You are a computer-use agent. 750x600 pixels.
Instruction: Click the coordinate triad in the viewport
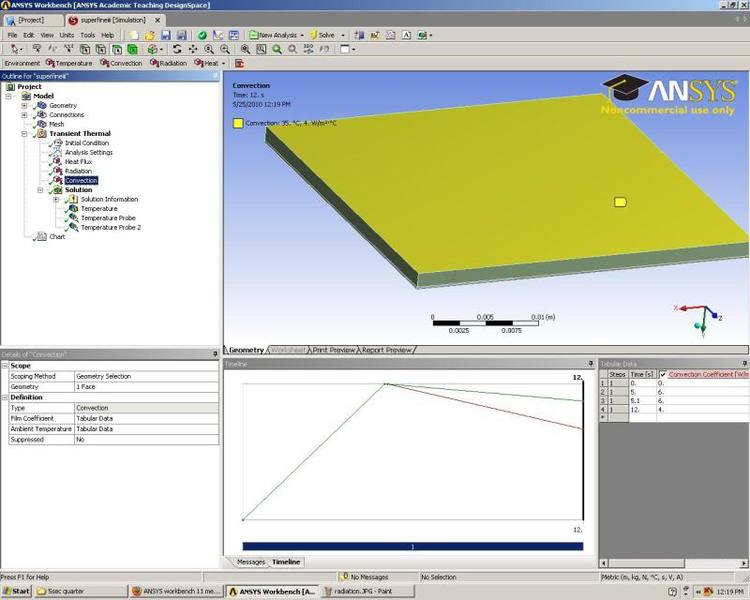[699, 320]
